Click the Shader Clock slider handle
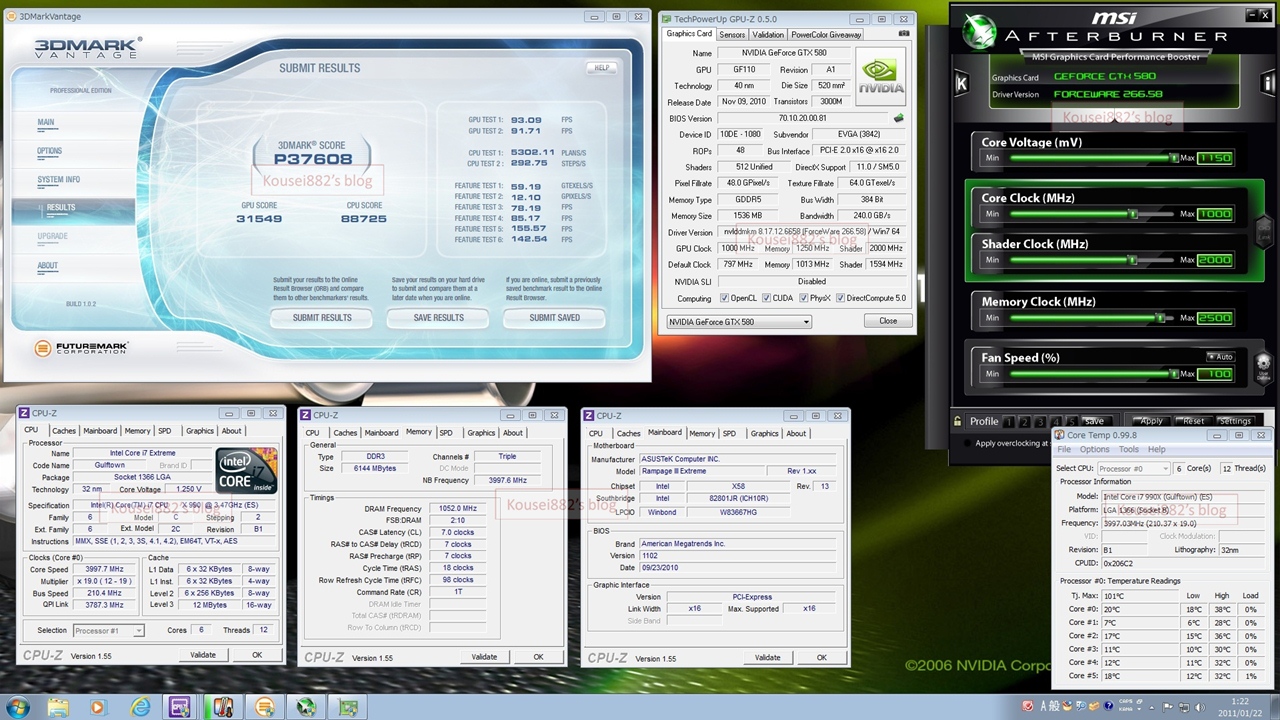This screenshot has height=720, width=1280. 1133,260
